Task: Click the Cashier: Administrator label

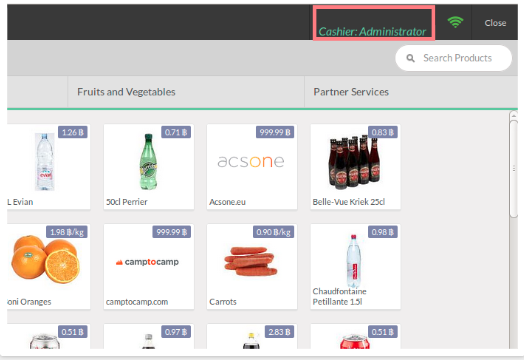Action: click(372, 31)
